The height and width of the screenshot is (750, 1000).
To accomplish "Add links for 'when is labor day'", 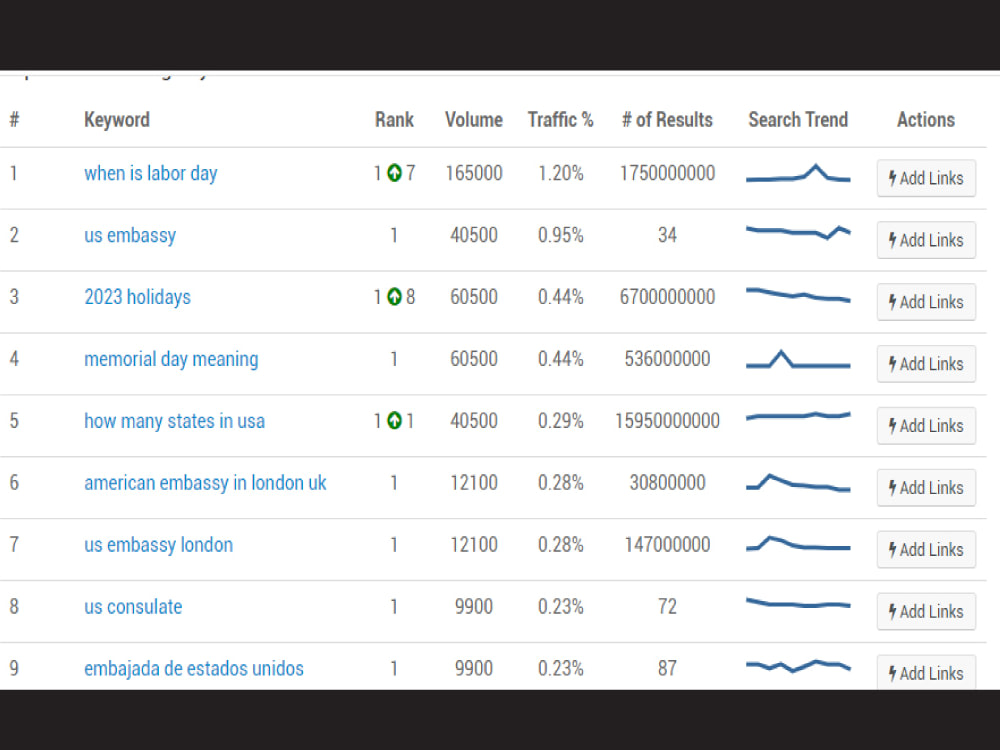I will tap(926, 178).
